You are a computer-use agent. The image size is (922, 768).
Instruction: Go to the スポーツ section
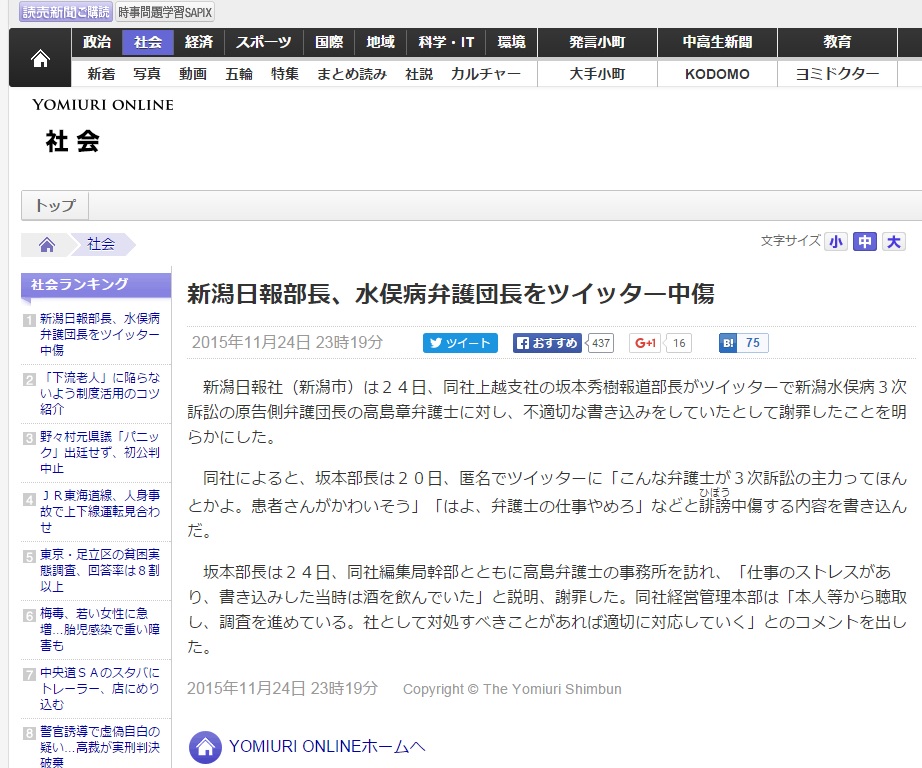pos(263,42)
